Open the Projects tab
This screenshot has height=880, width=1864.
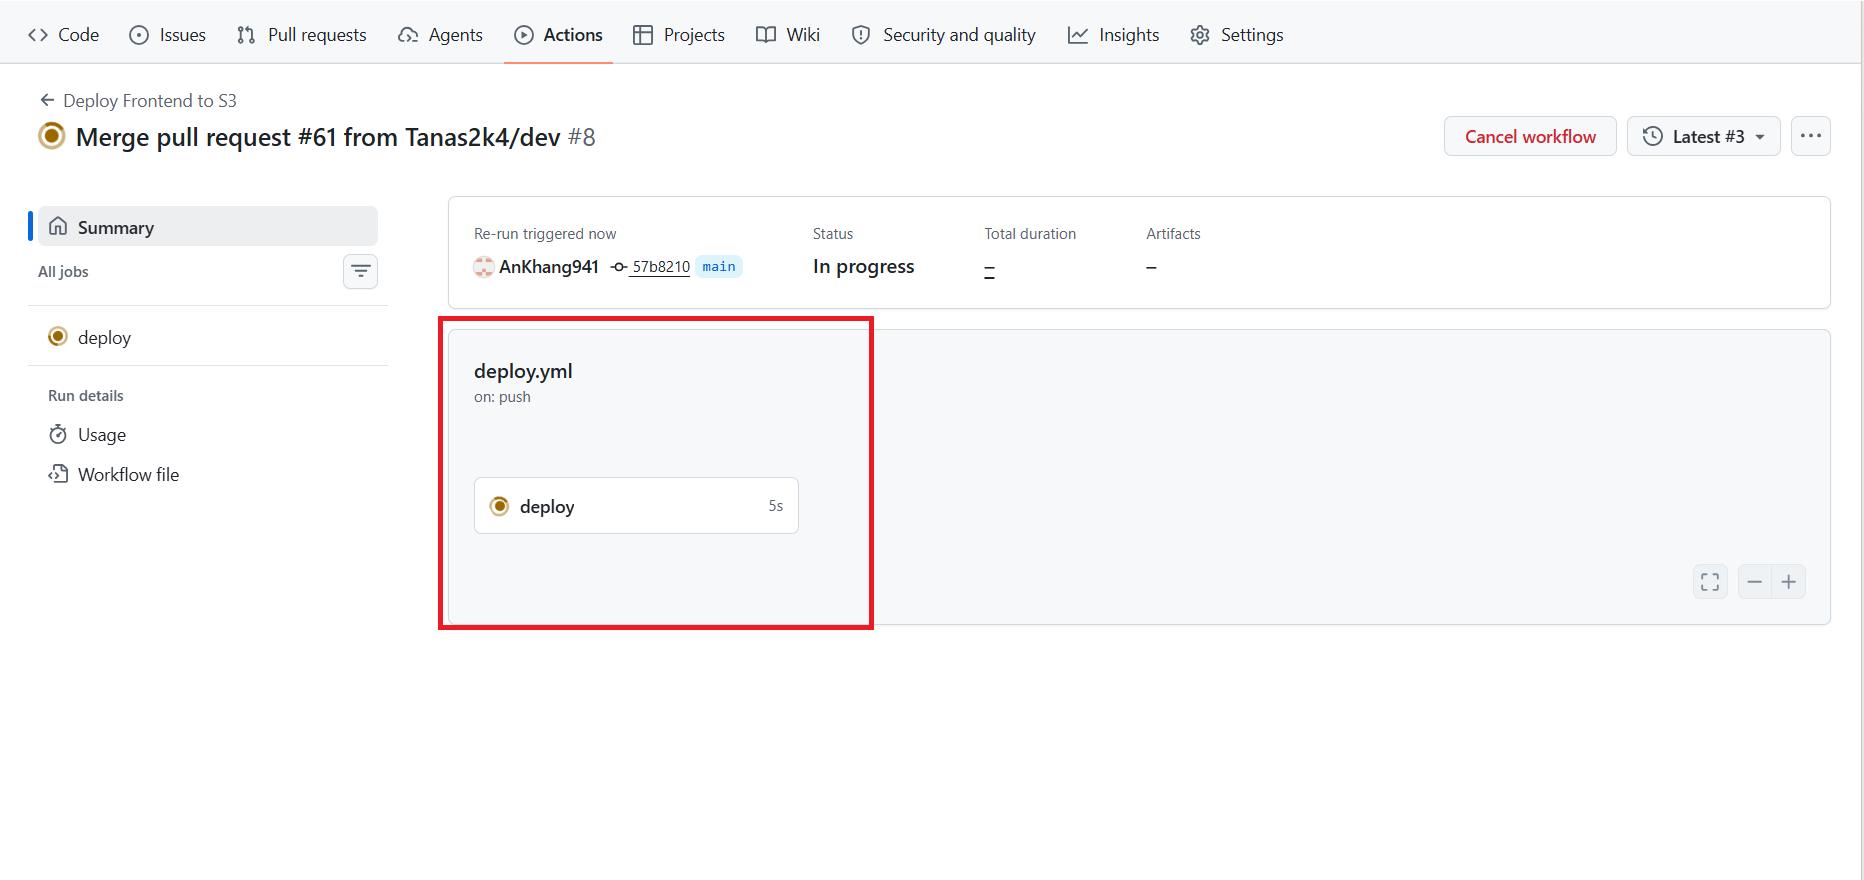pos(679,35)
